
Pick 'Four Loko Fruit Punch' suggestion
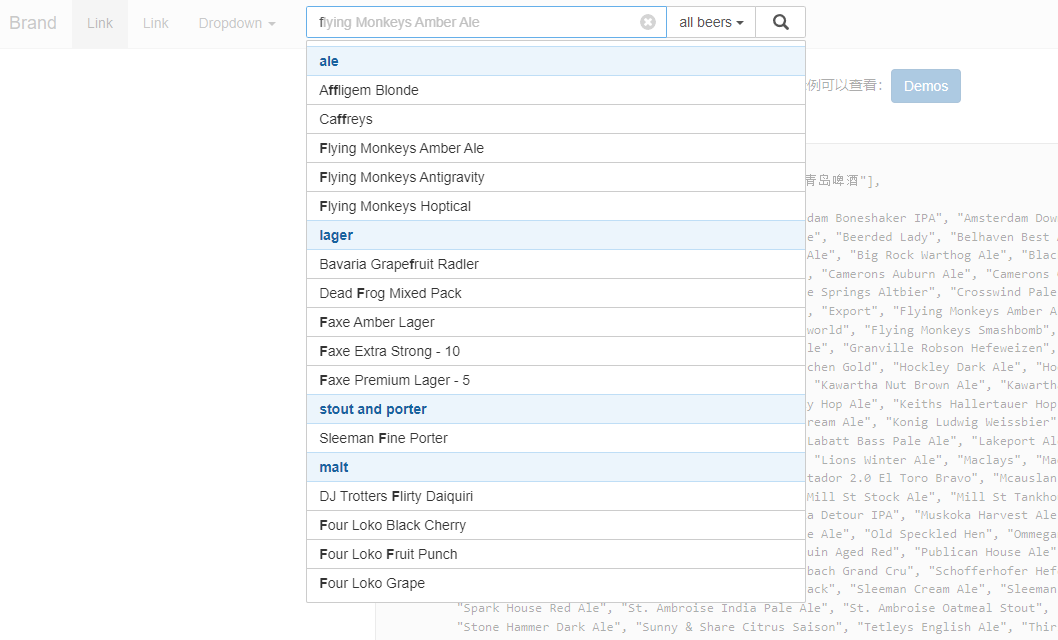556,554
